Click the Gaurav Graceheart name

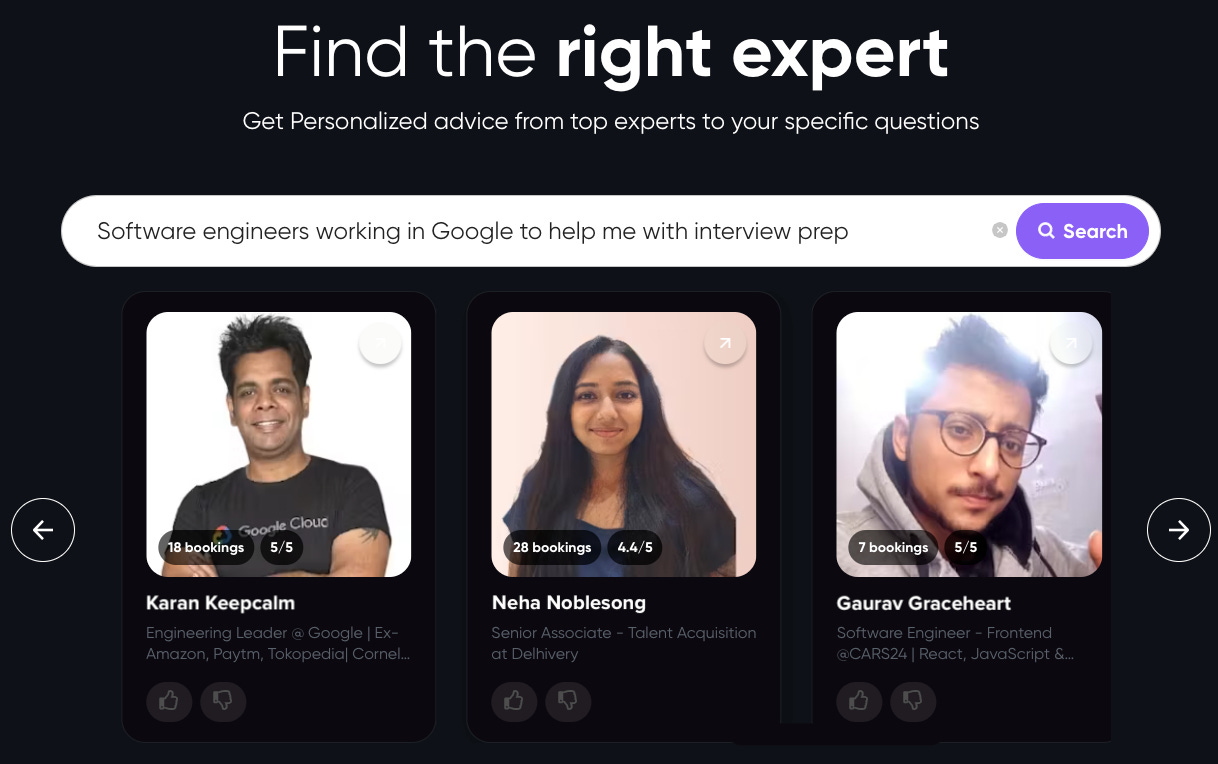[923, 603]
